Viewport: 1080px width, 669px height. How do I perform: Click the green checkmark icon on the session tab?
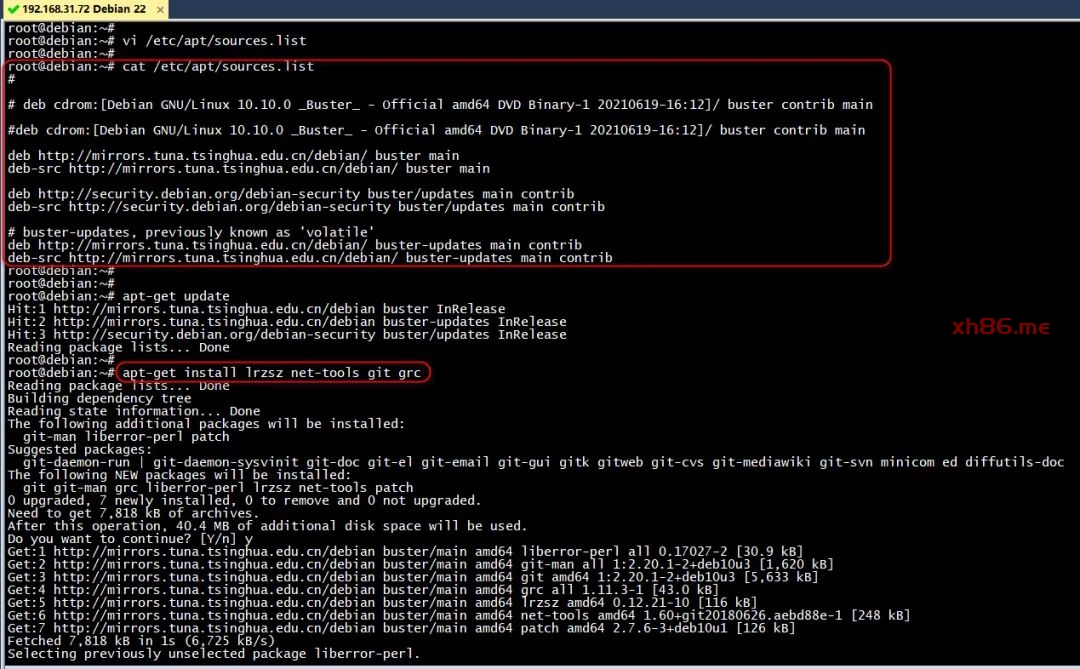[x=13, y=9]
